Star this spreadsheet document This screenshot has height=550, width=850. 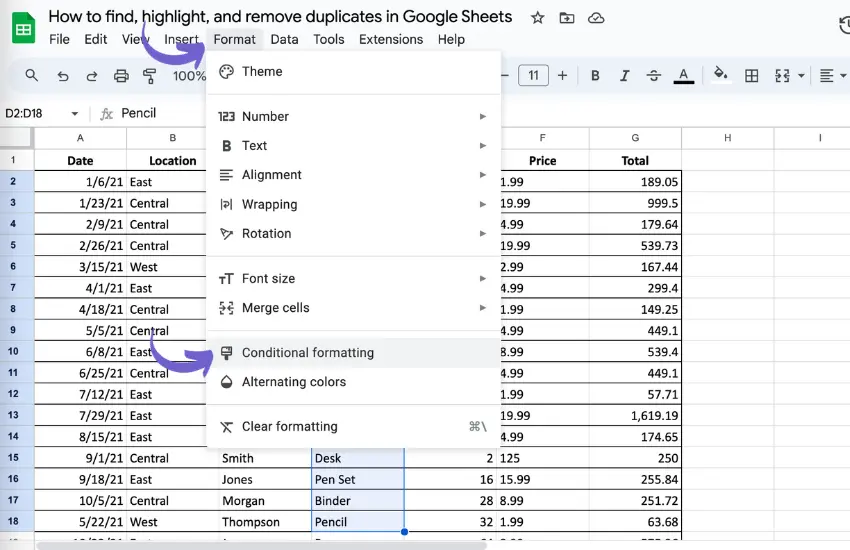(x=537, y=18)
